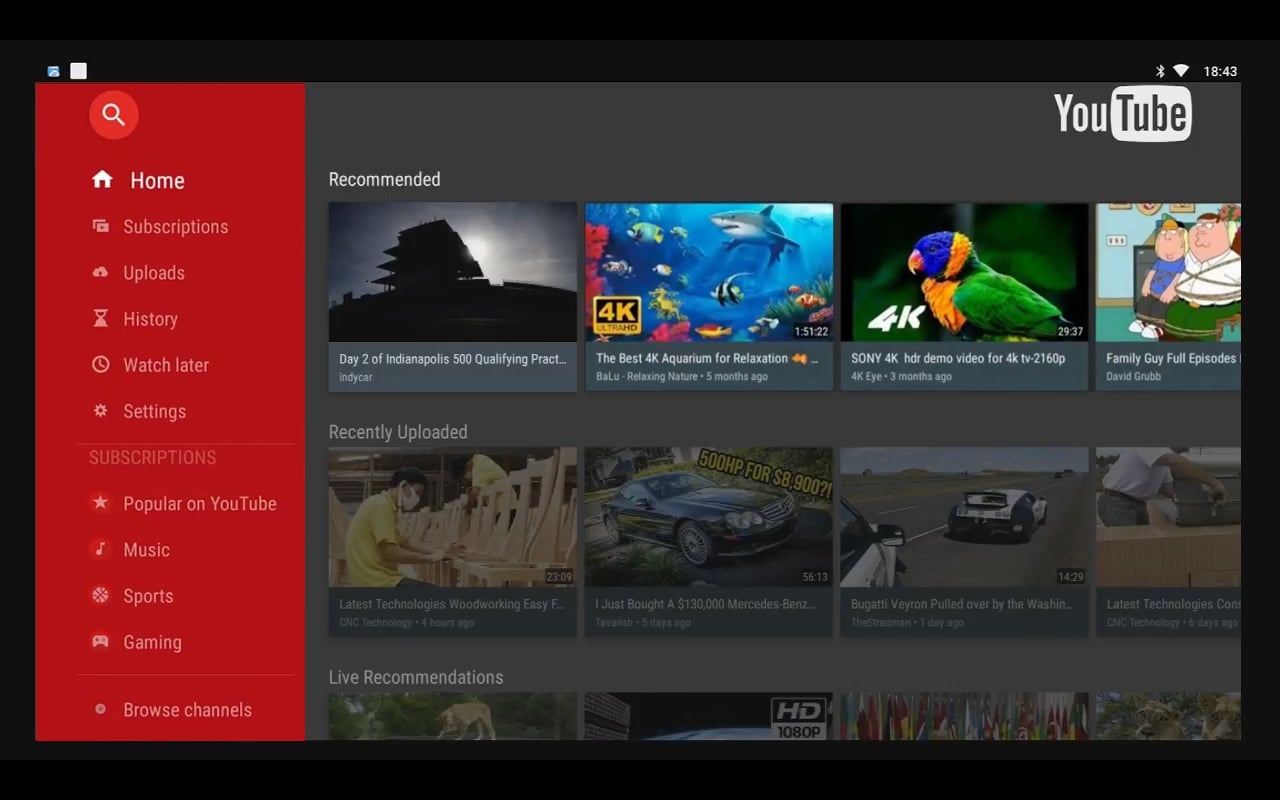Click 'David Grubb' channel text

(1133, 377)
